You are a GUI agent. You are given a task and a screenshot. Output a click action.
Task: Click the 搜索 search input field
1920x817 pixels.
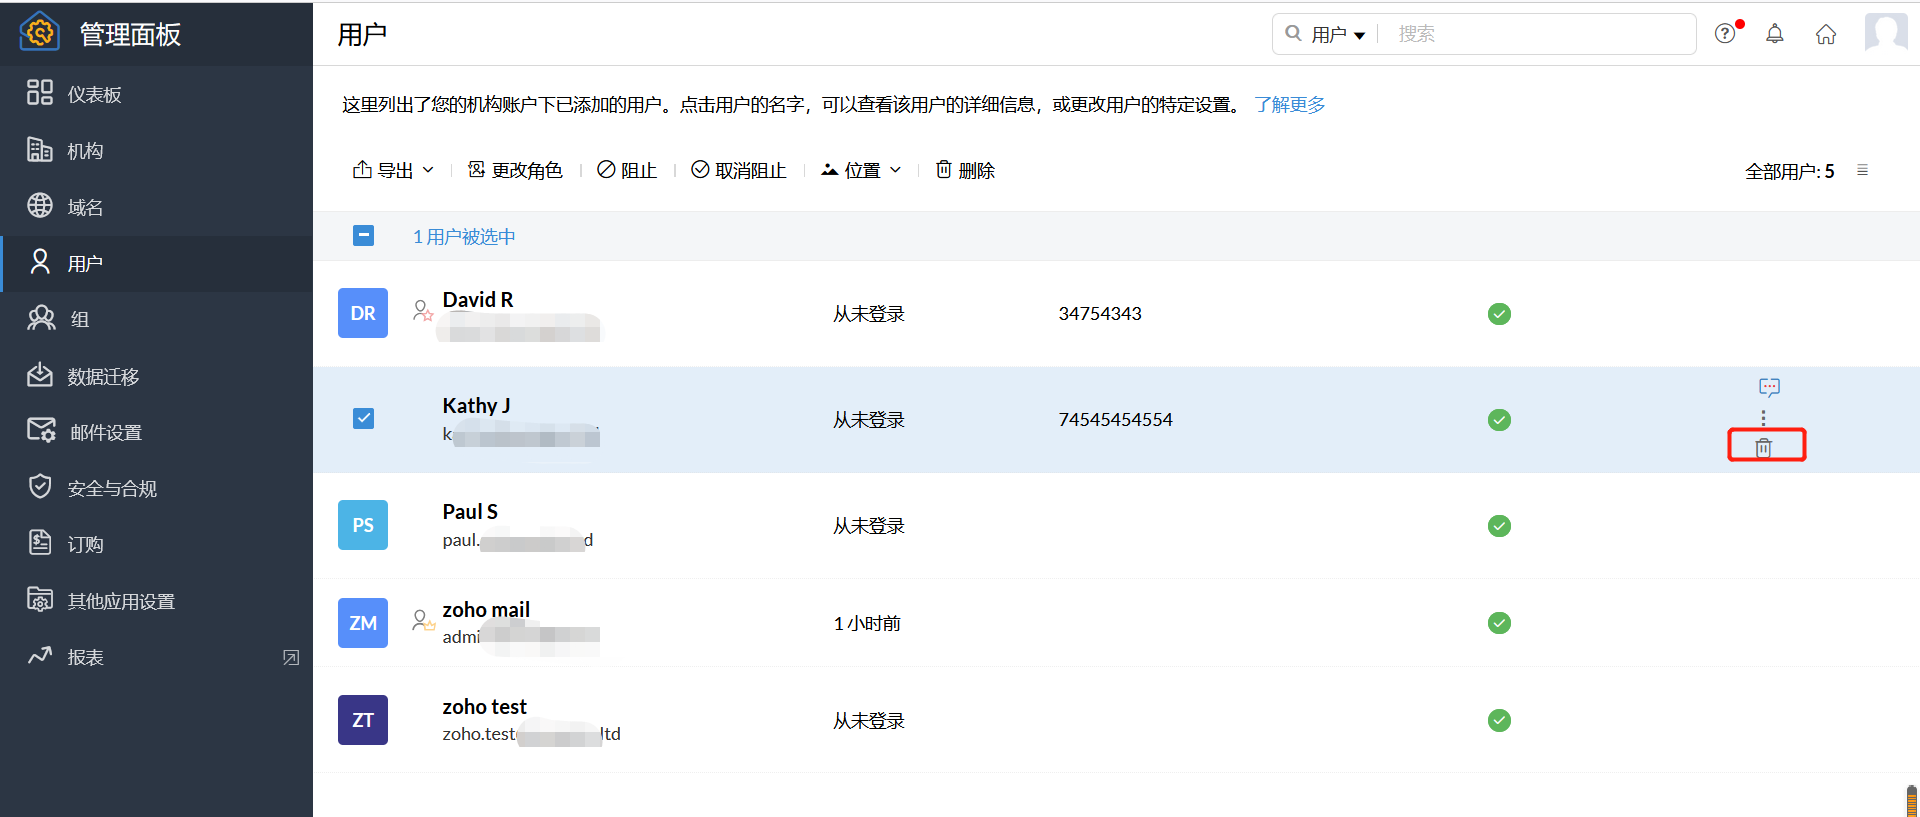pos(1540,34)
